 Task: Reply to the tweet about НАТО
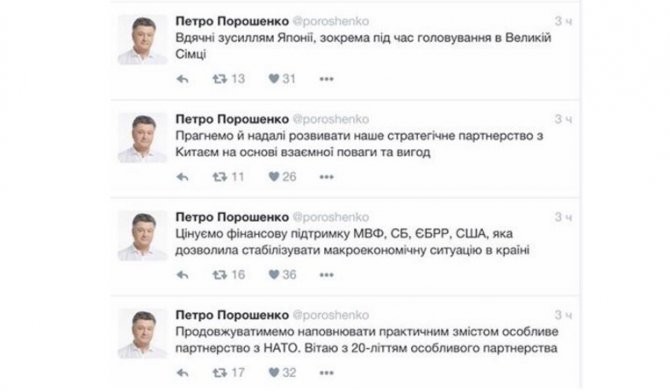click(x=182, y=373)
